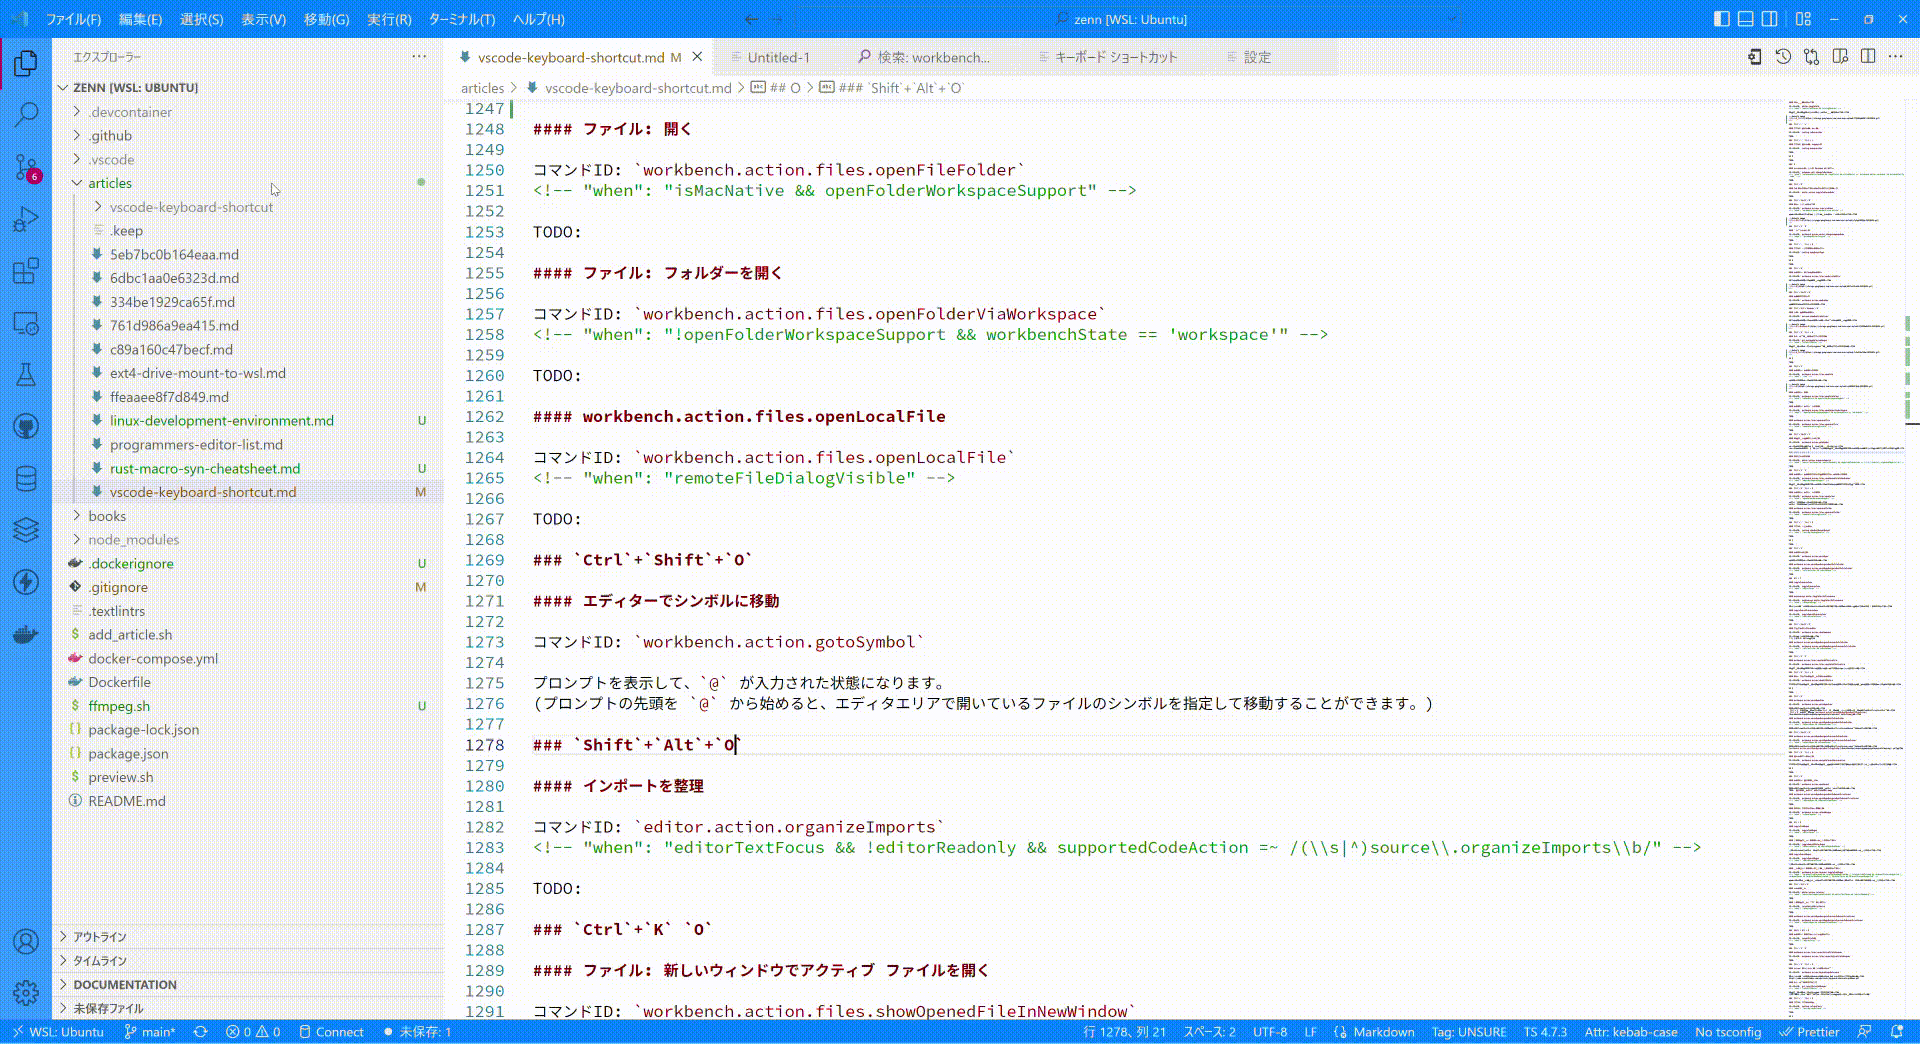1920x1044 pixels.
Task: Click LF end of line setting
Action: [x=1310, y=1032]
